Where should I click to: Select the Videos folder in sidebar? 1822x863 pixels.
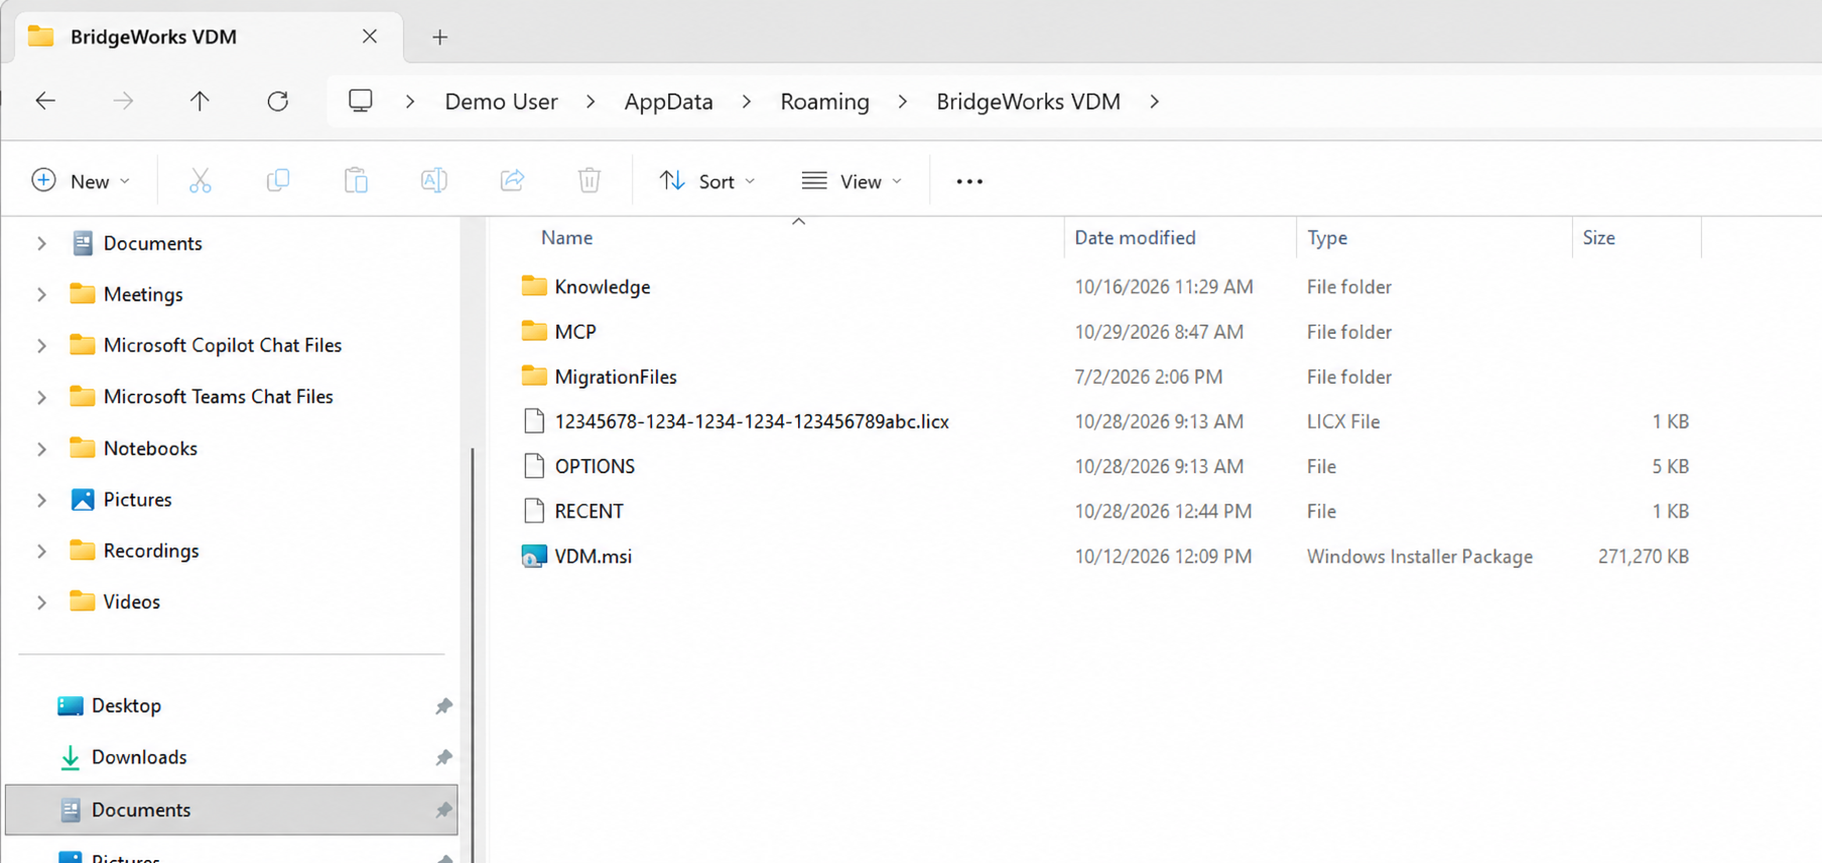click(x=131, y=602)
